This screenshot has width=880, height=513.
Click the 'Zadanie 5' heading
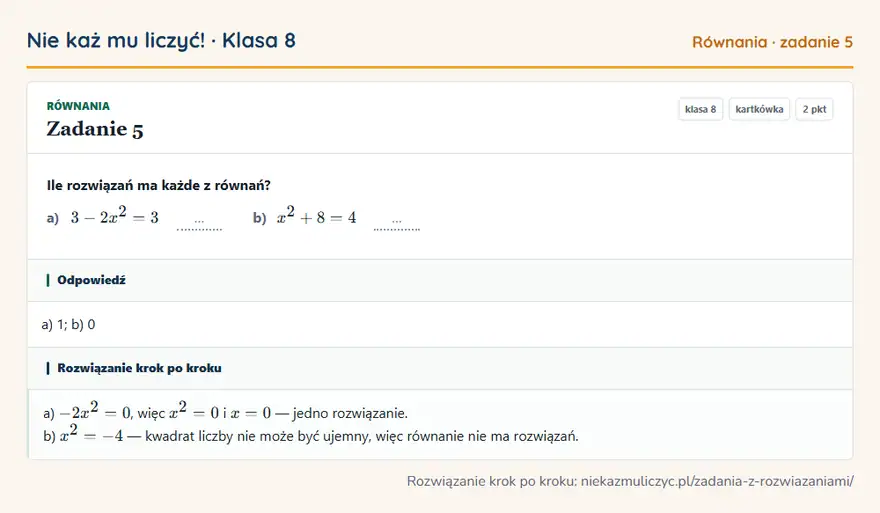(x=95, y=129)
